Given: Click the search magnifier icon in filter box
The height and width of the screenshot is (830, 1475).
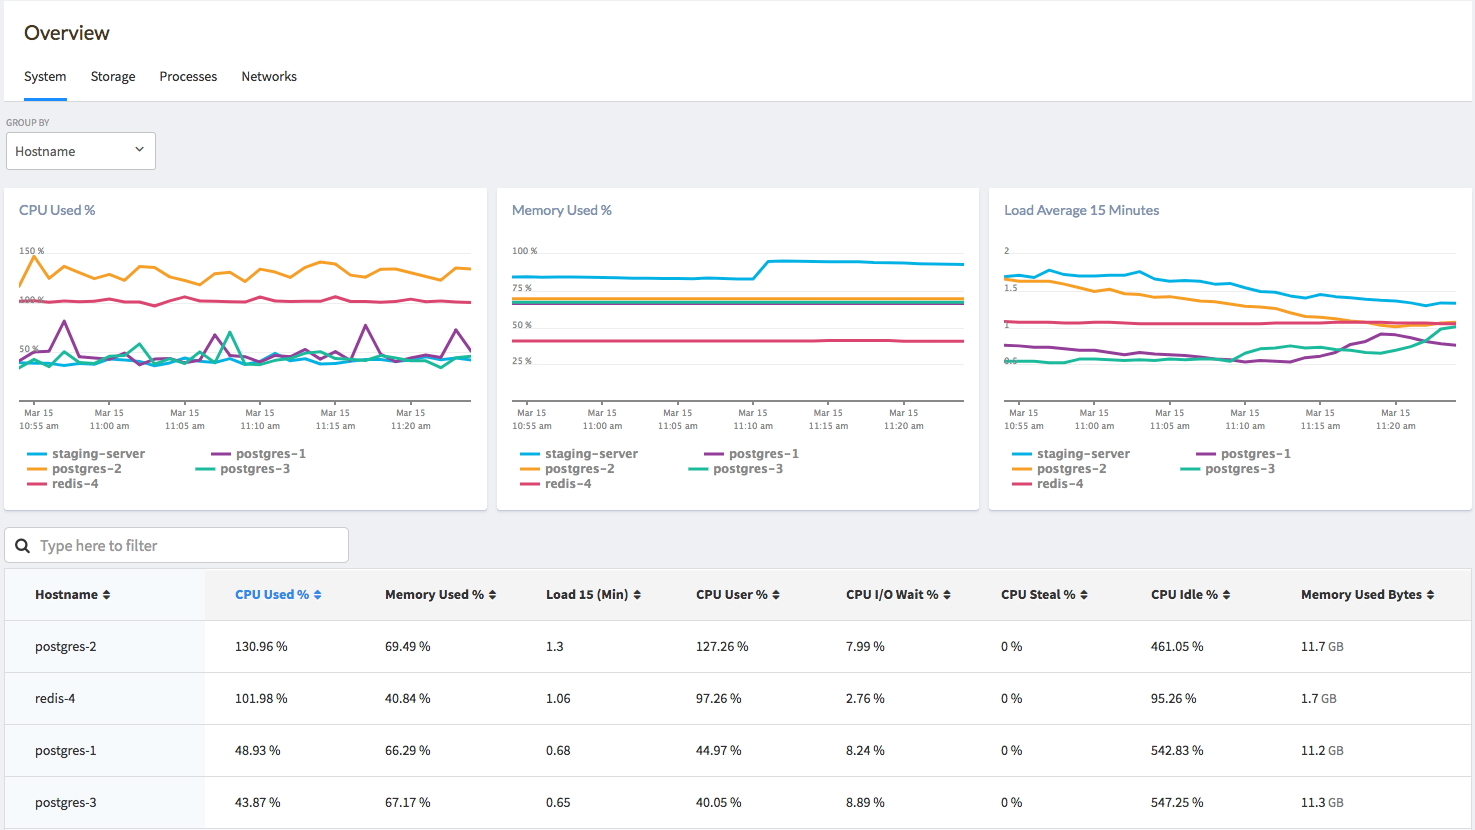Looking at the screenshot, I should click(x=22, y=546).
